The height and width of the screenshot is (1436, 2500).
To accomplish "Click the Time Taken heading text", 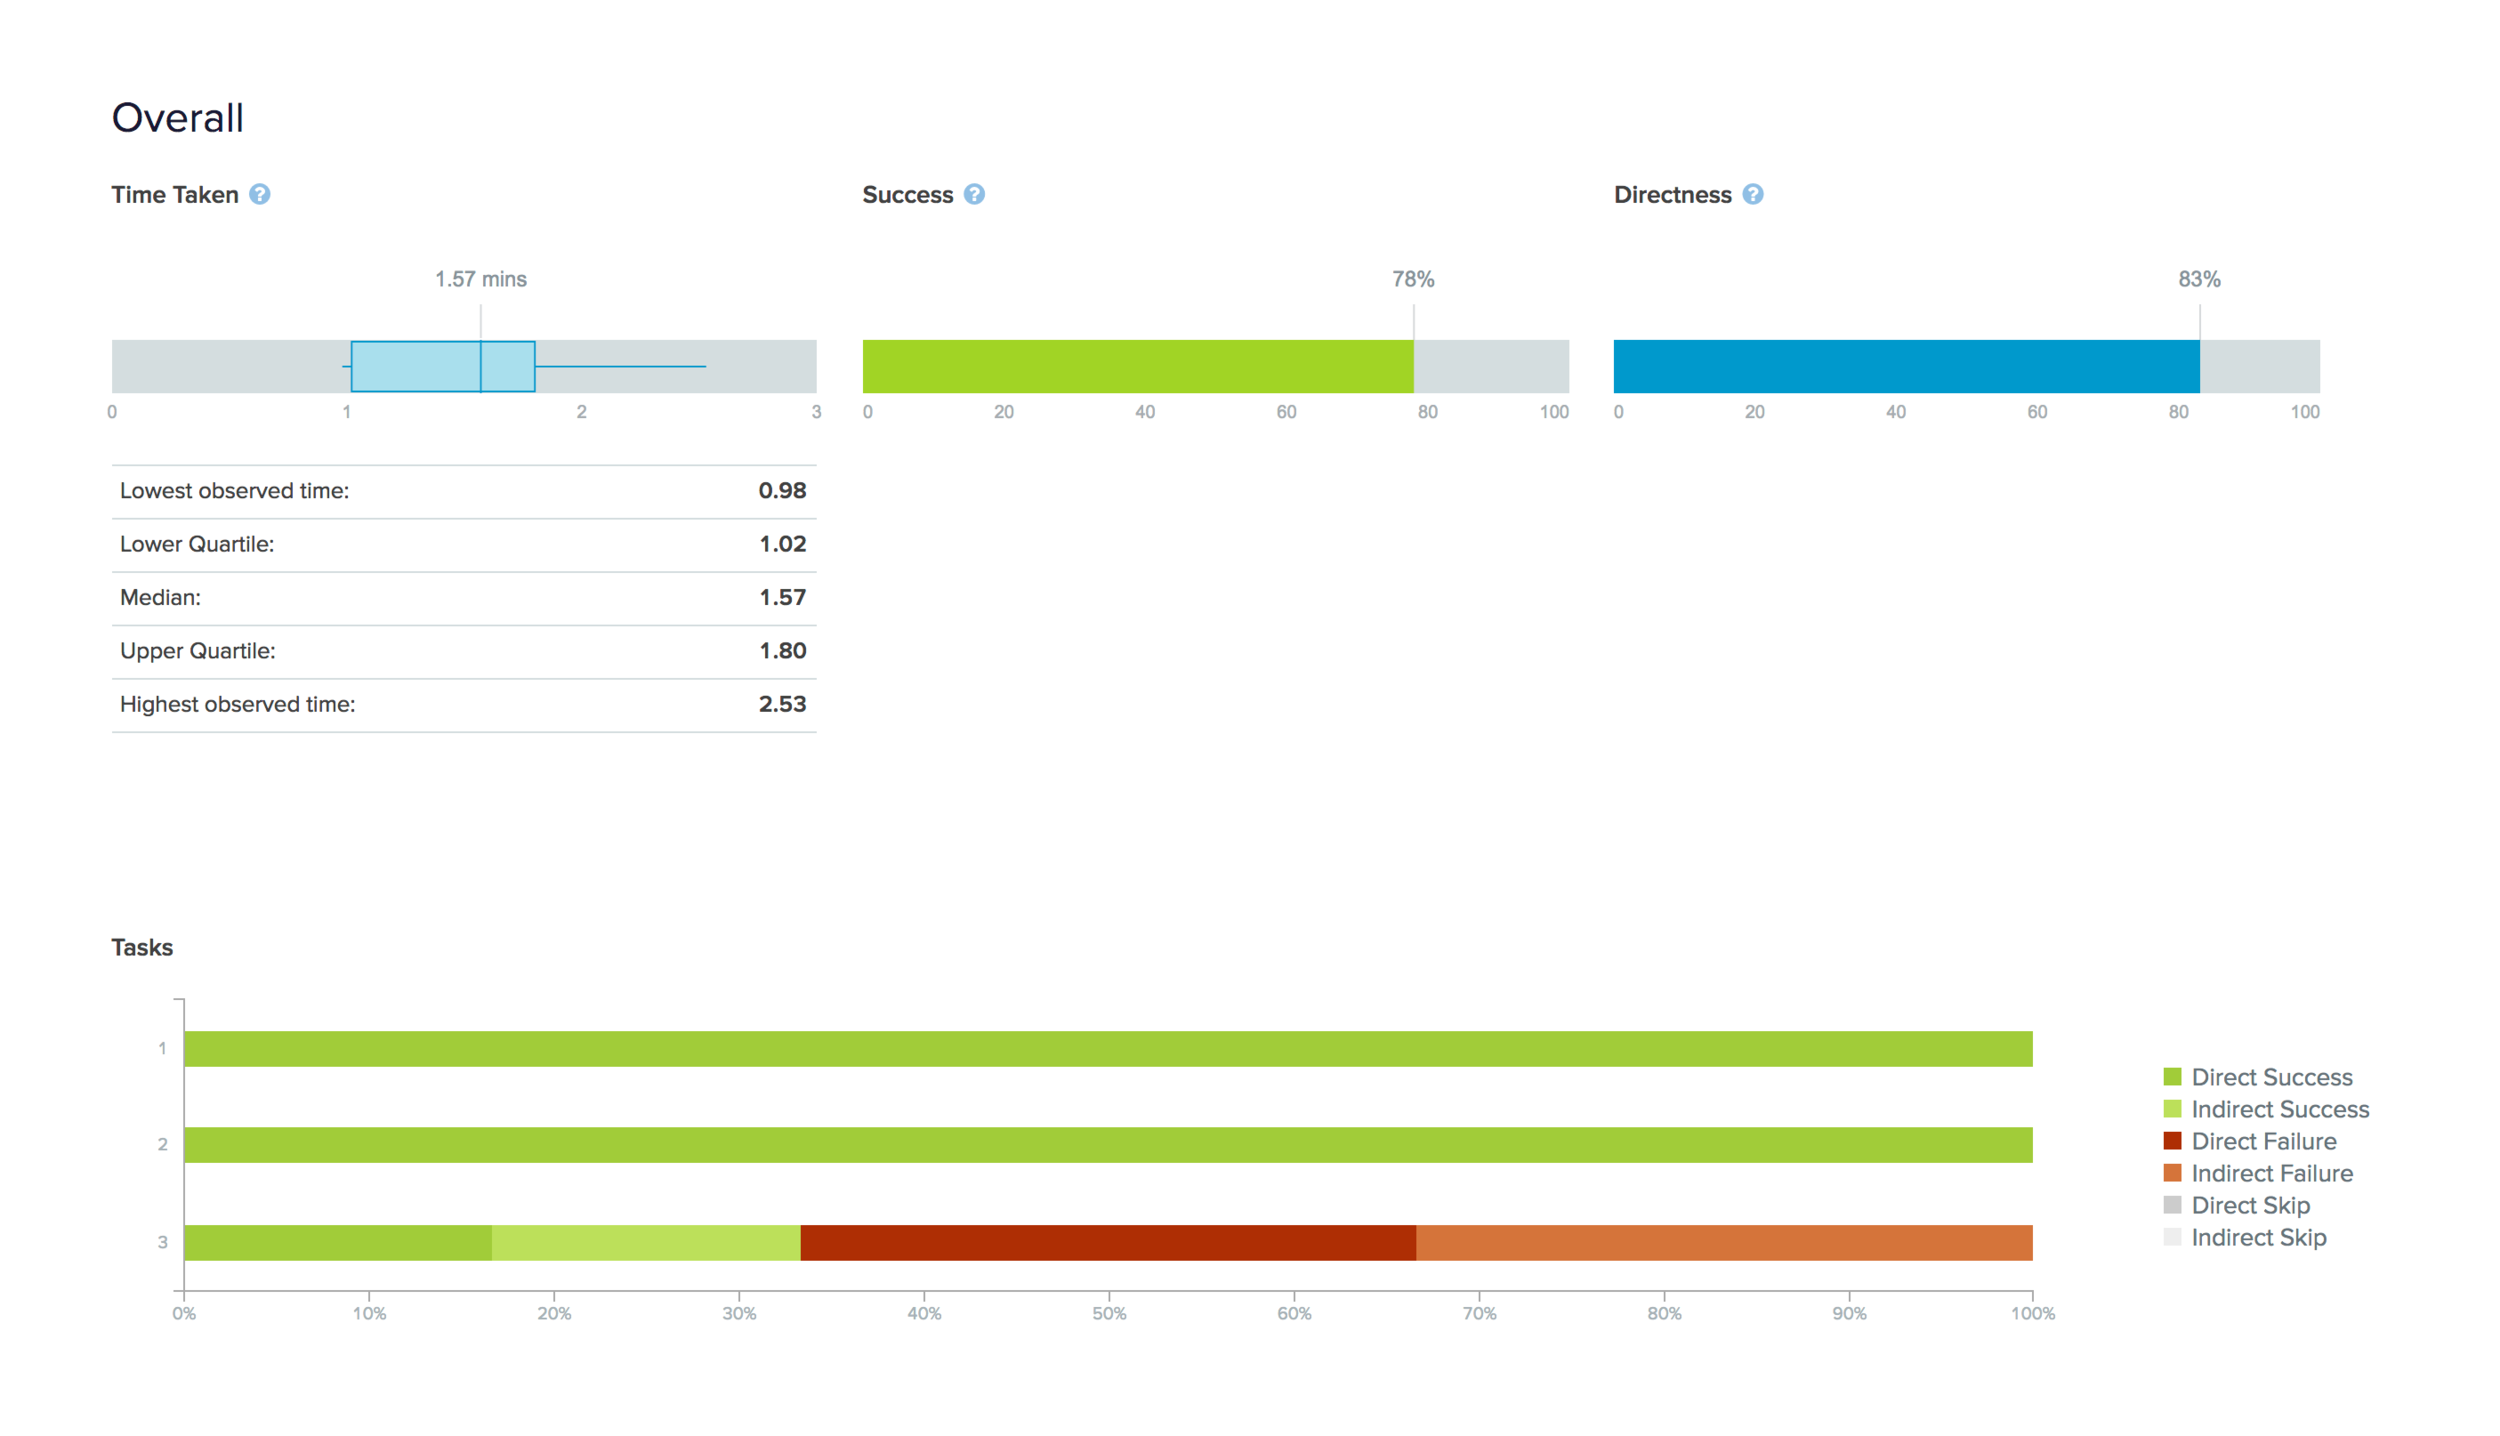I will [x=175, y=195].
